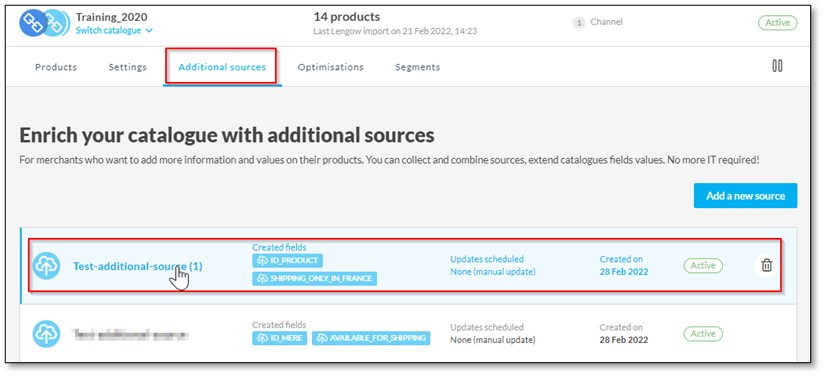Click the Active status badge in the header
Image resolution: width=824 pixels, height=376 pixels.
coord(777,23)
